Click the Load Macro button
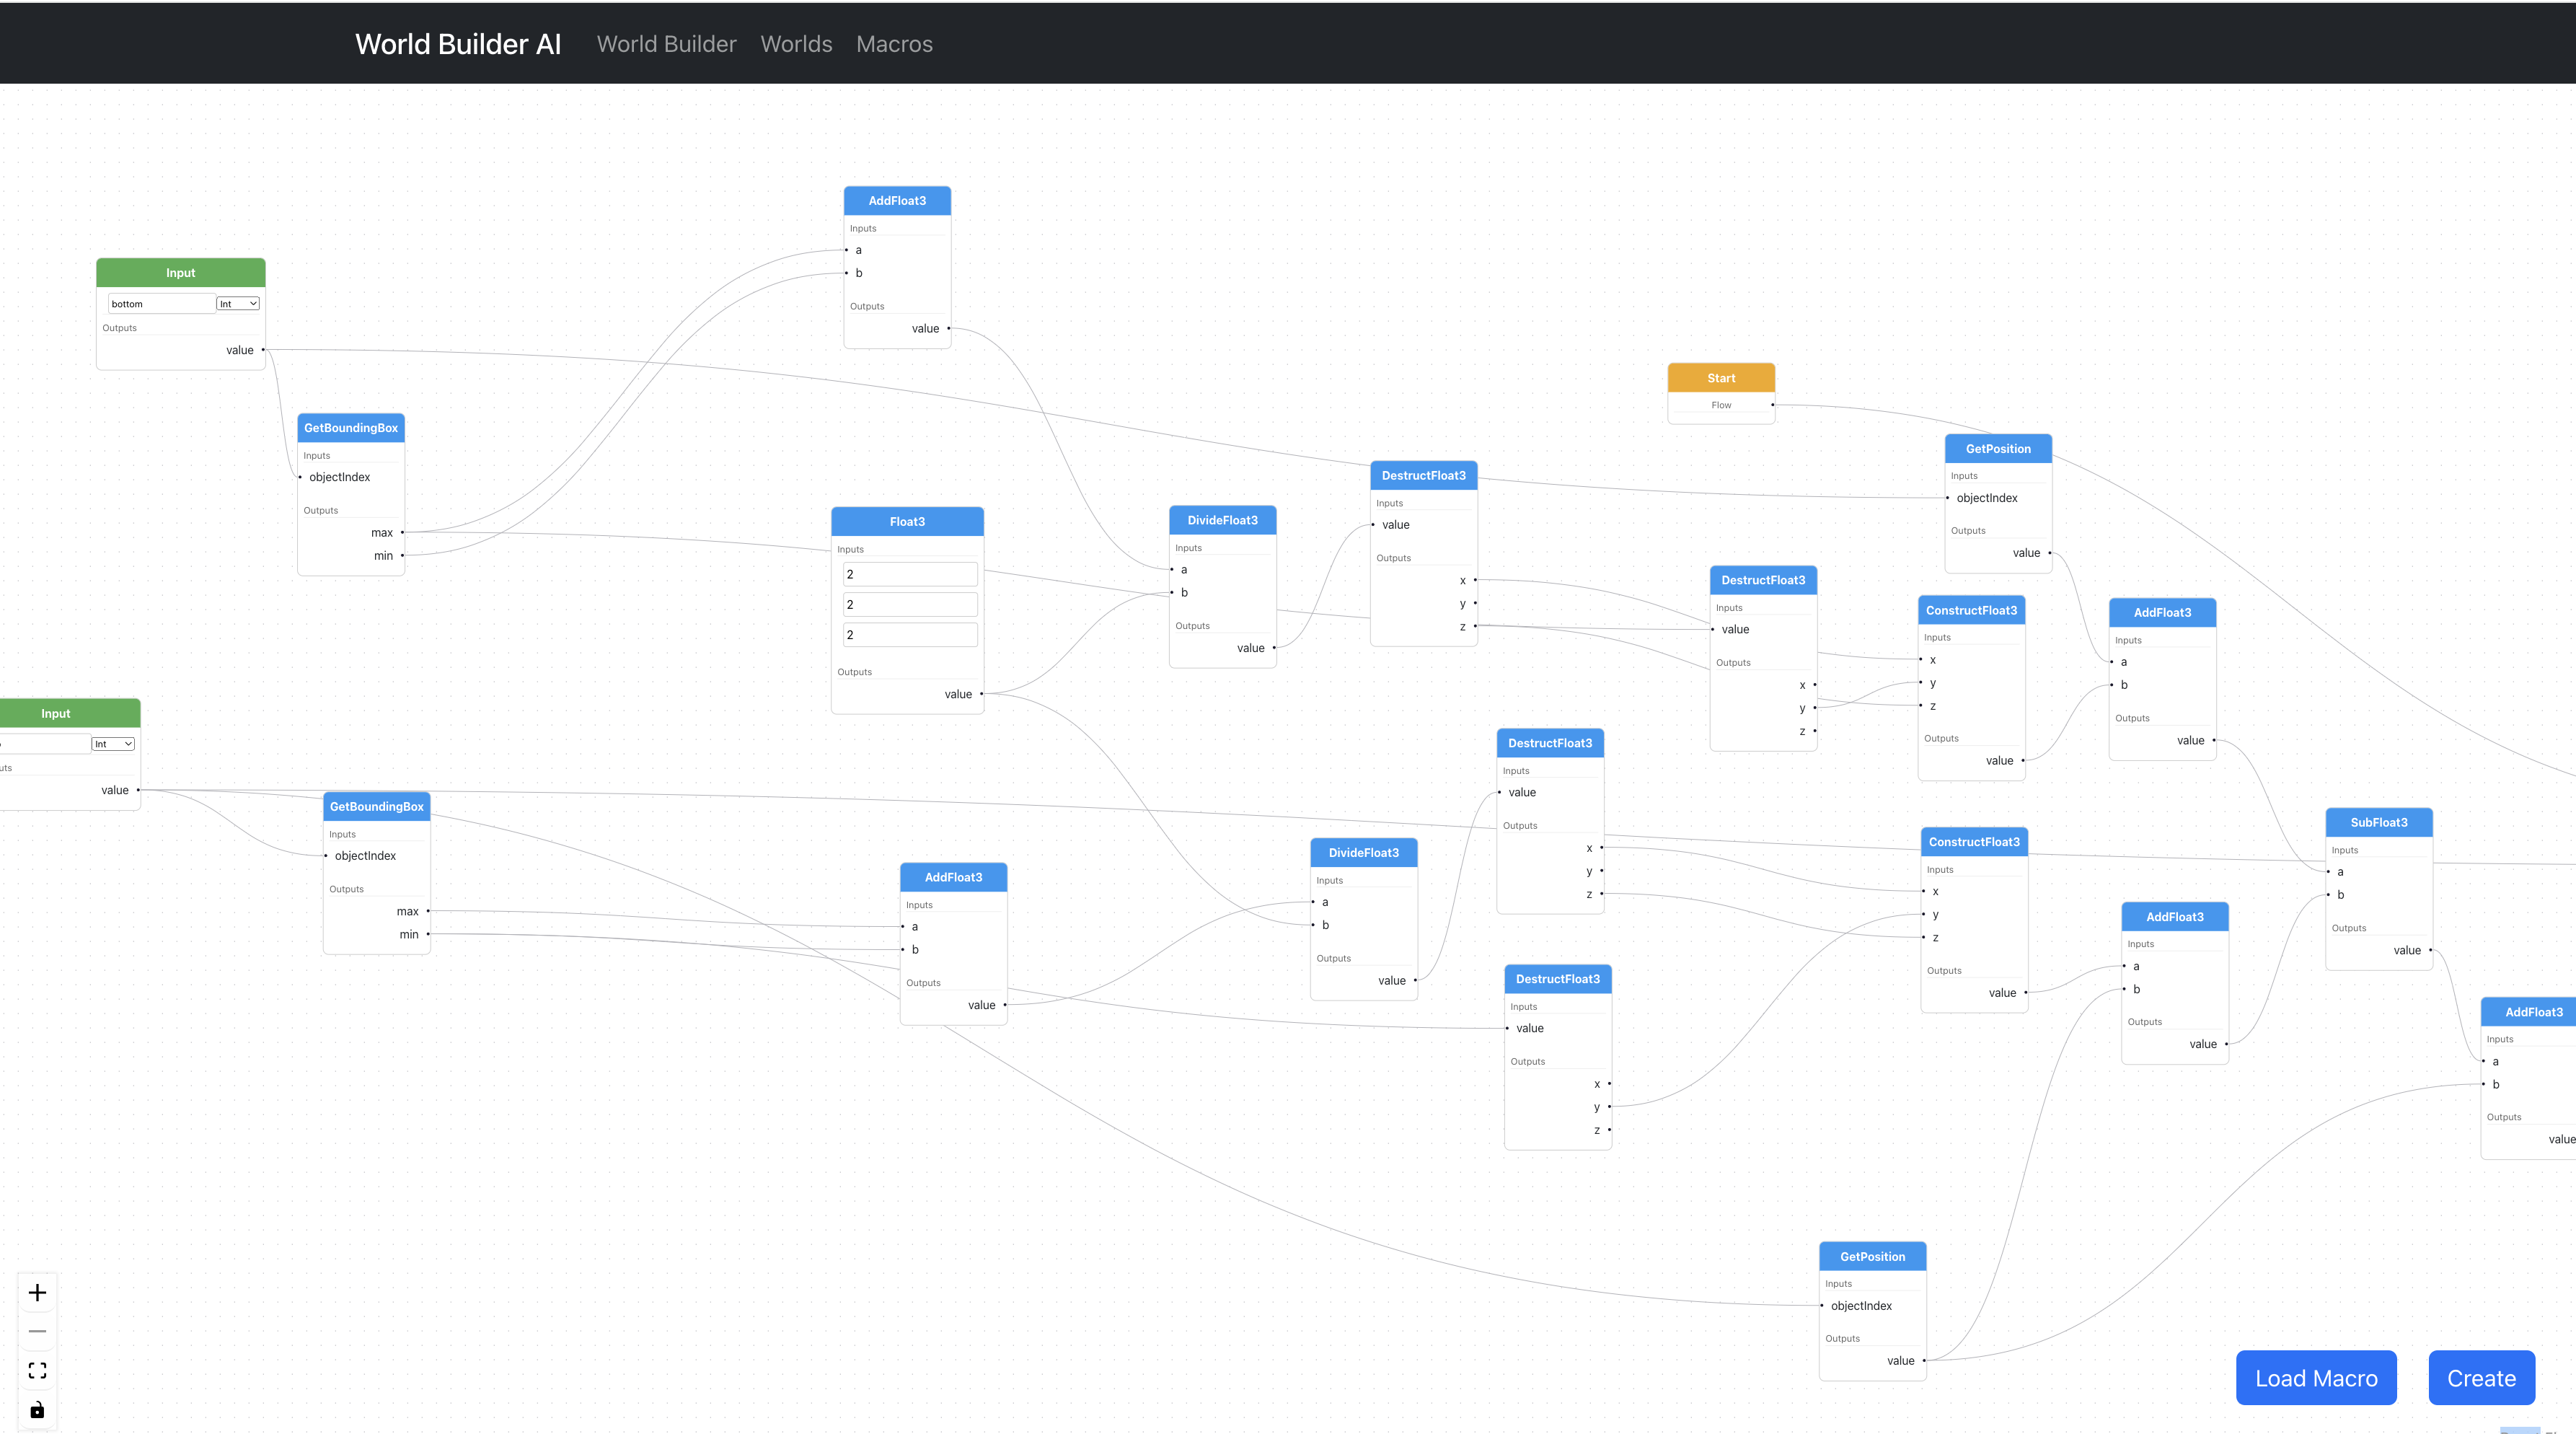 pyautogui.click(x=2315, y=1378)
